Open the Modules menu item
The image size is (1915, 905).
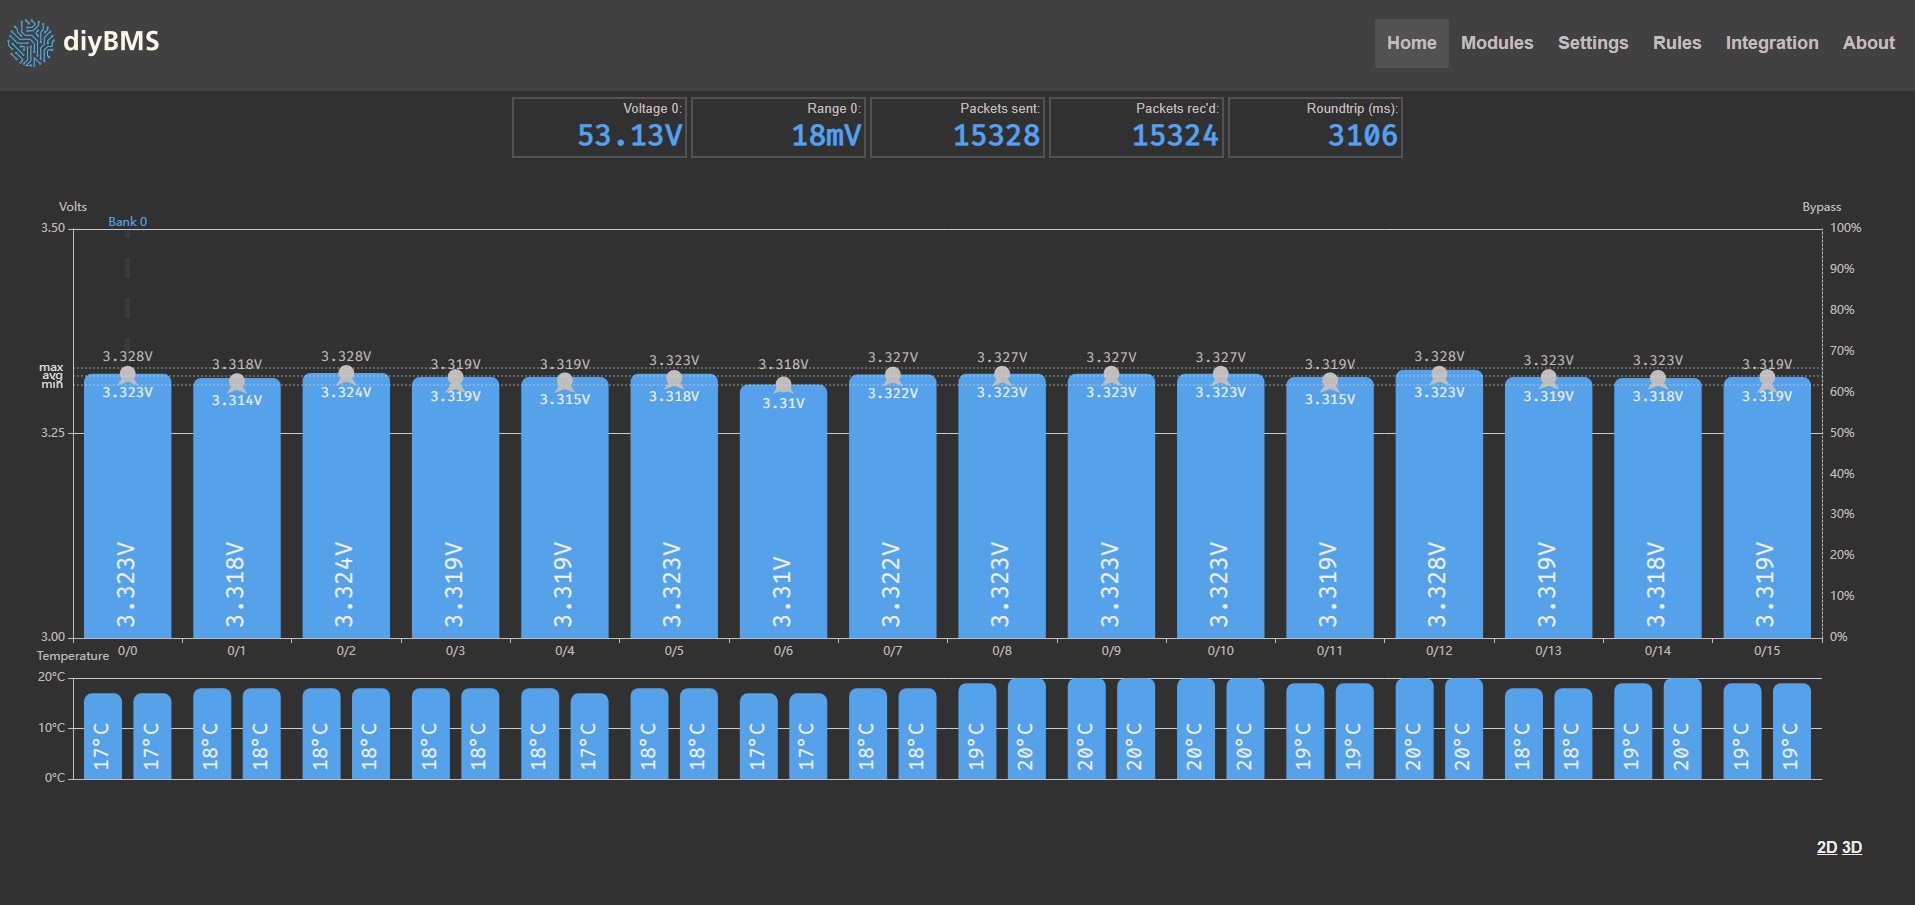click(1497, 43)
